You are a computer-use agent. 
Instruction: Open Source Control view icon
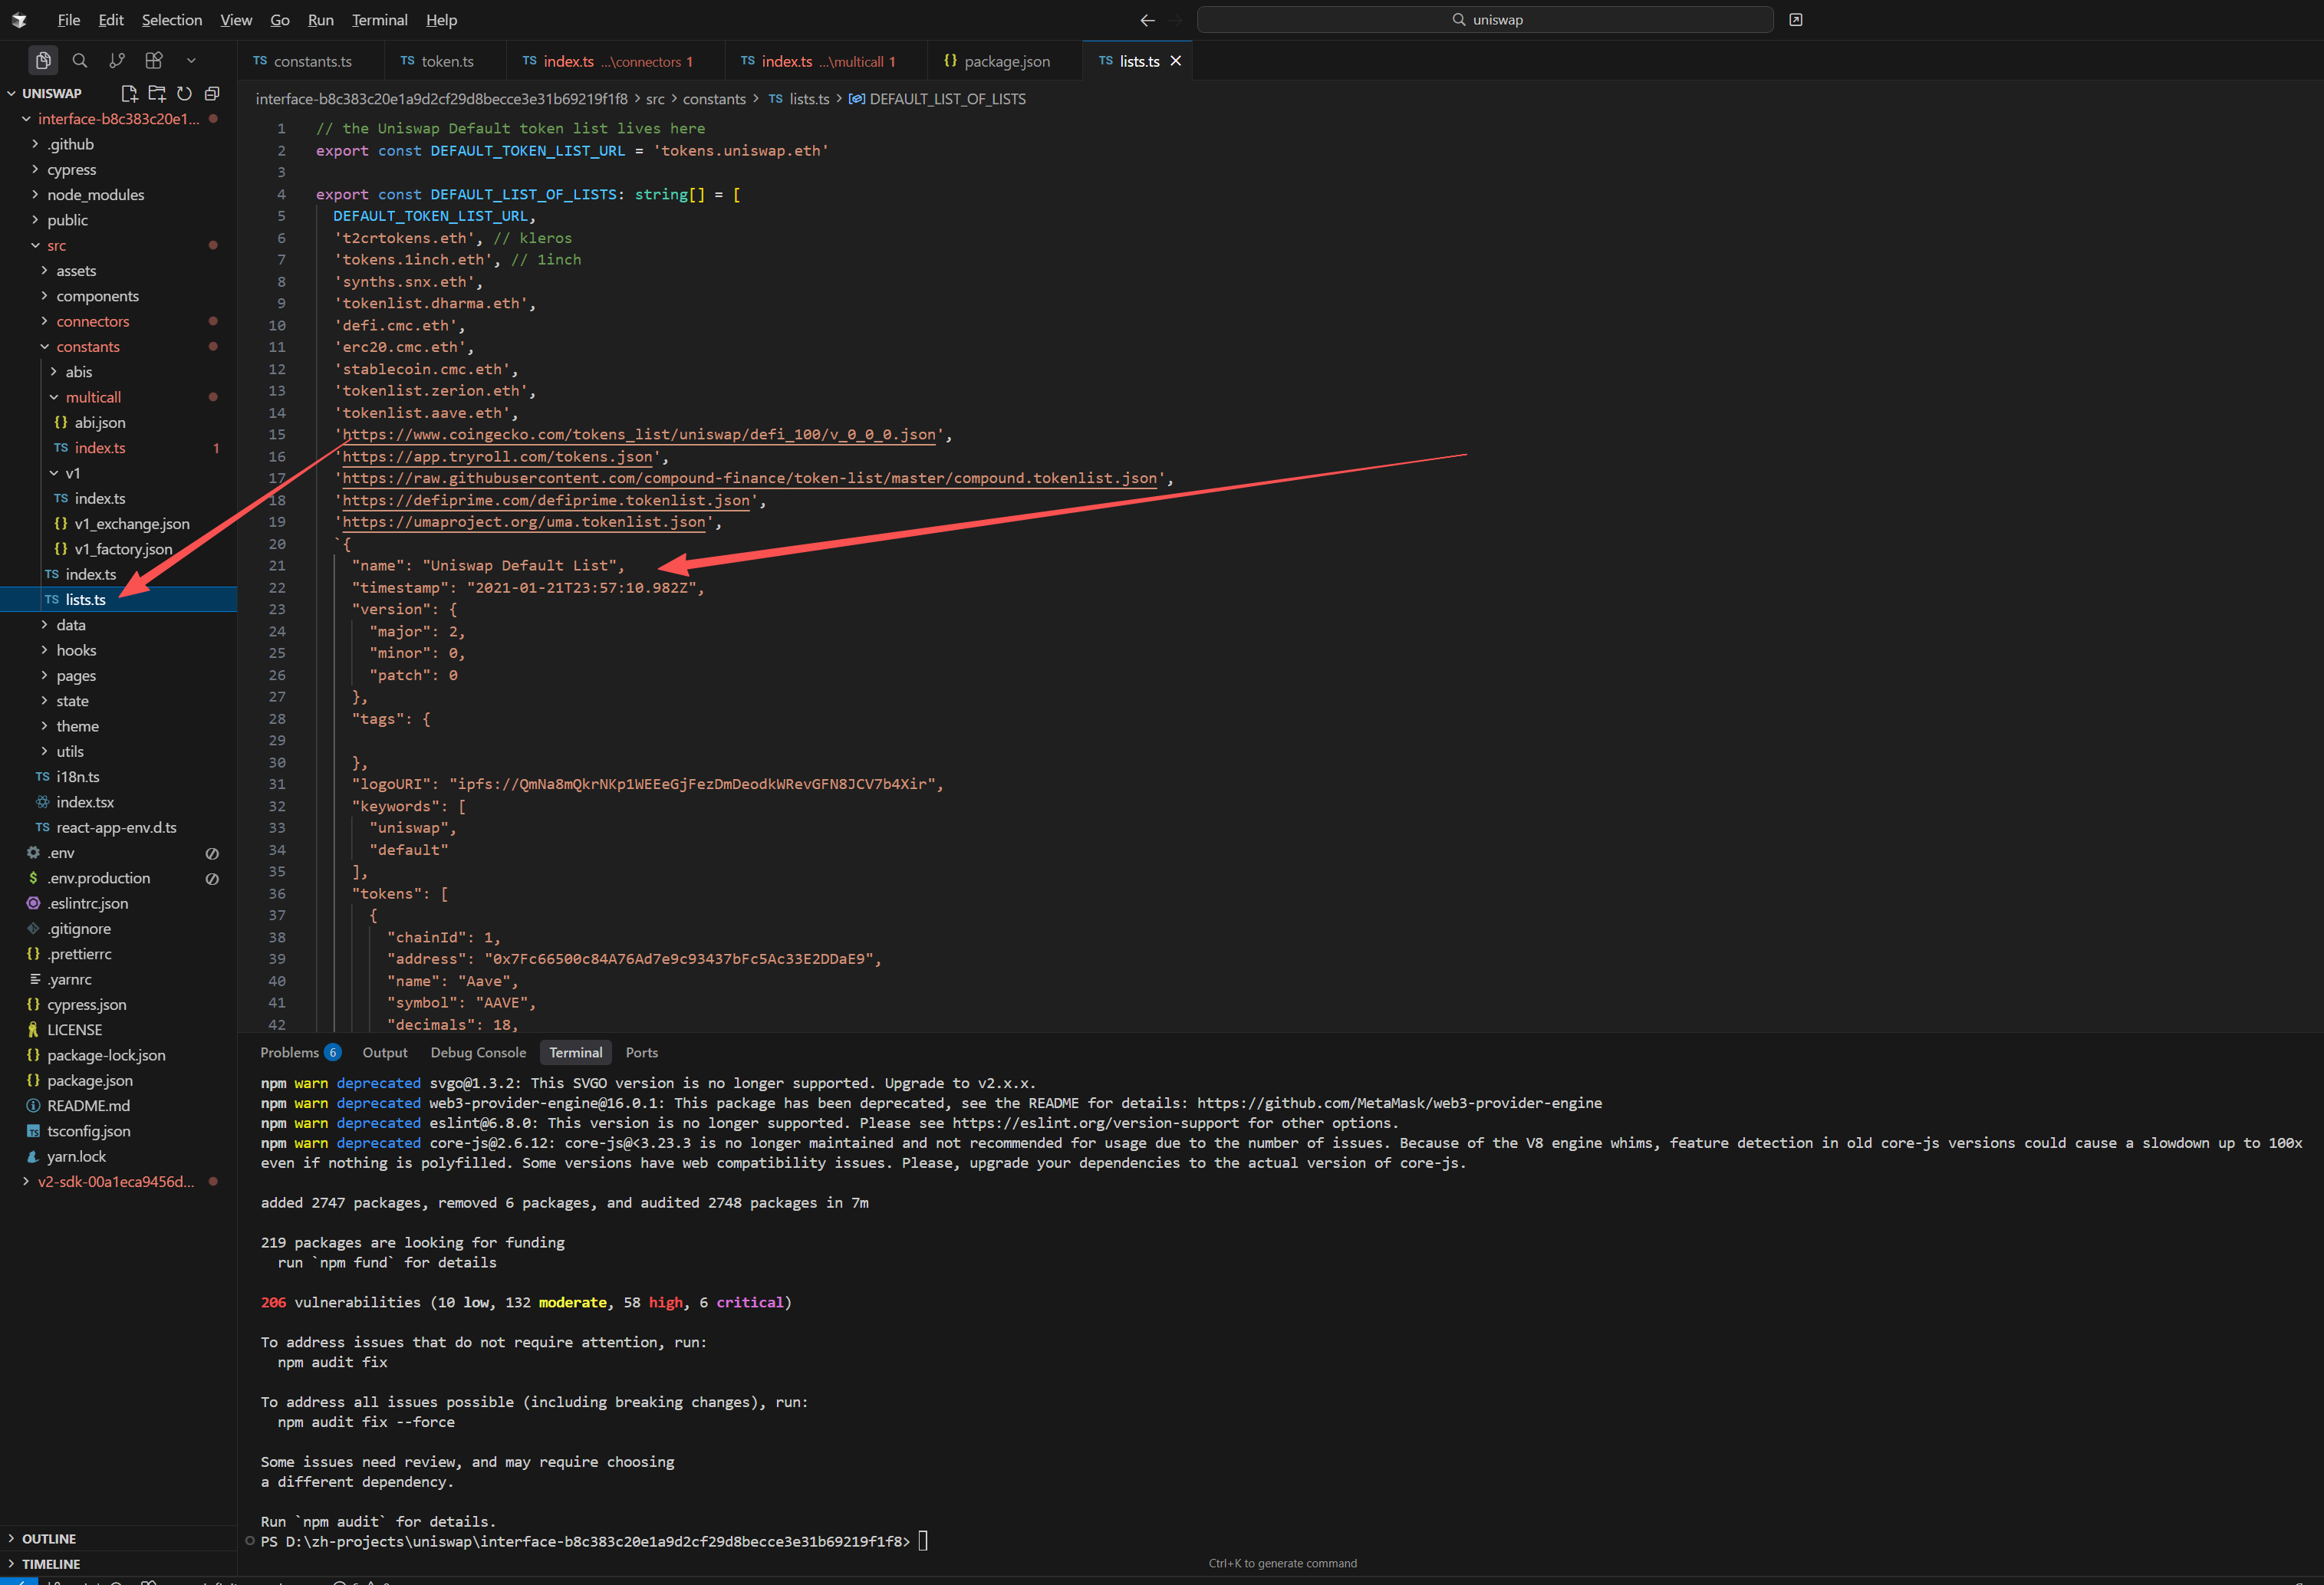pyautogui.click(x=117, y=61)
